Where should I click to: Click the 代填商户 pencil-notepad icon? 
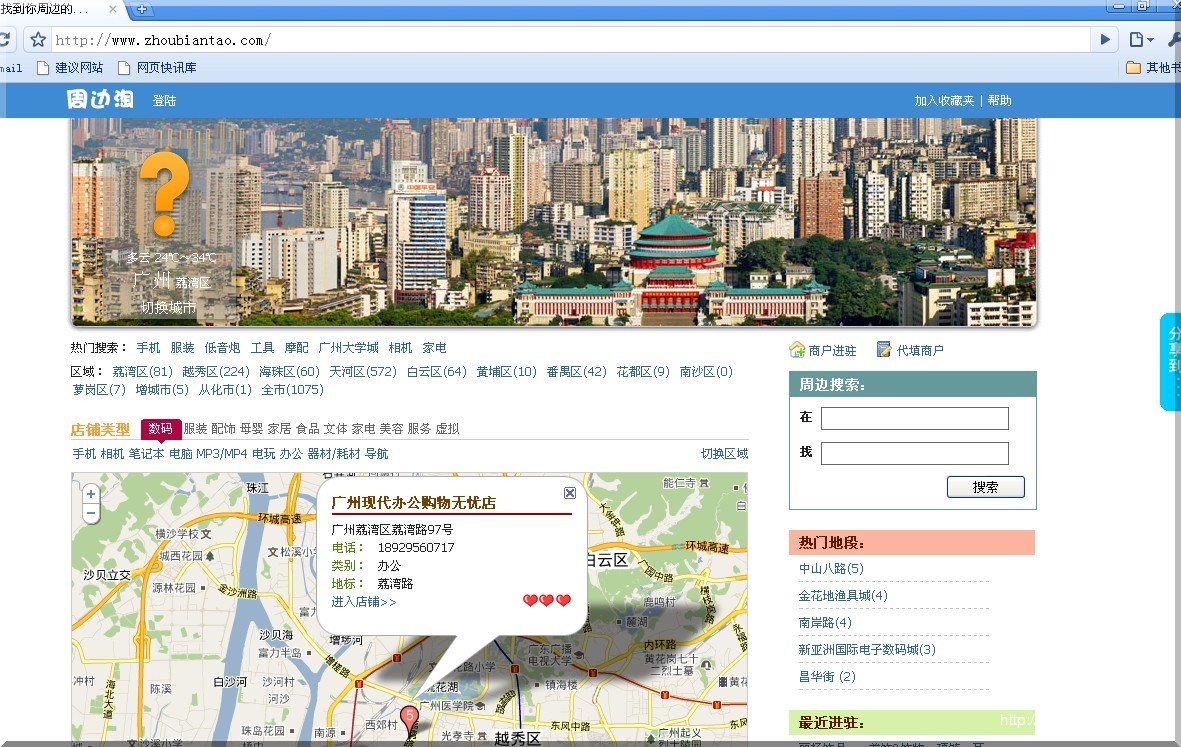tap(883, 349)
